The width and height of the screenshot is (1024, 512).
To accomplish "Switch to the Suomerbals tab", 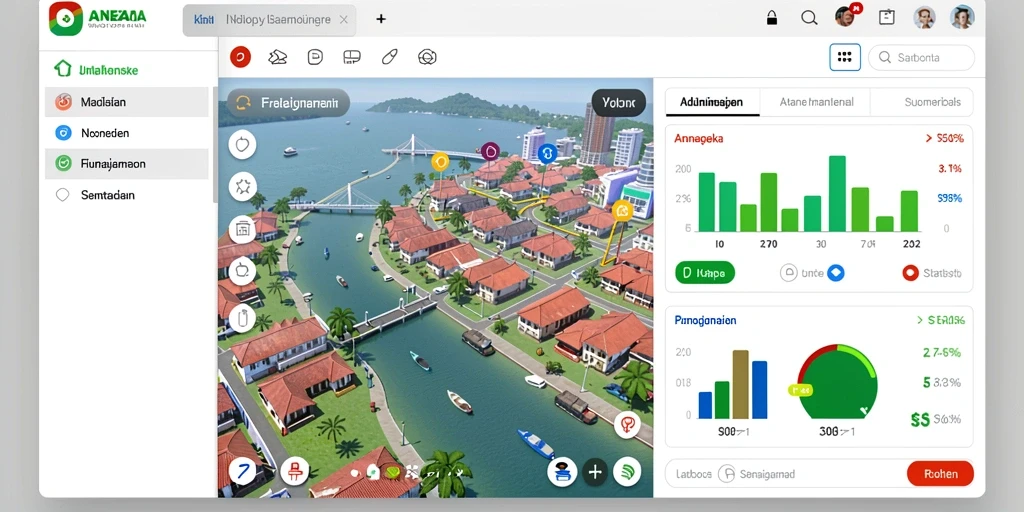I will pyautogui.click(x=932, y=103).
